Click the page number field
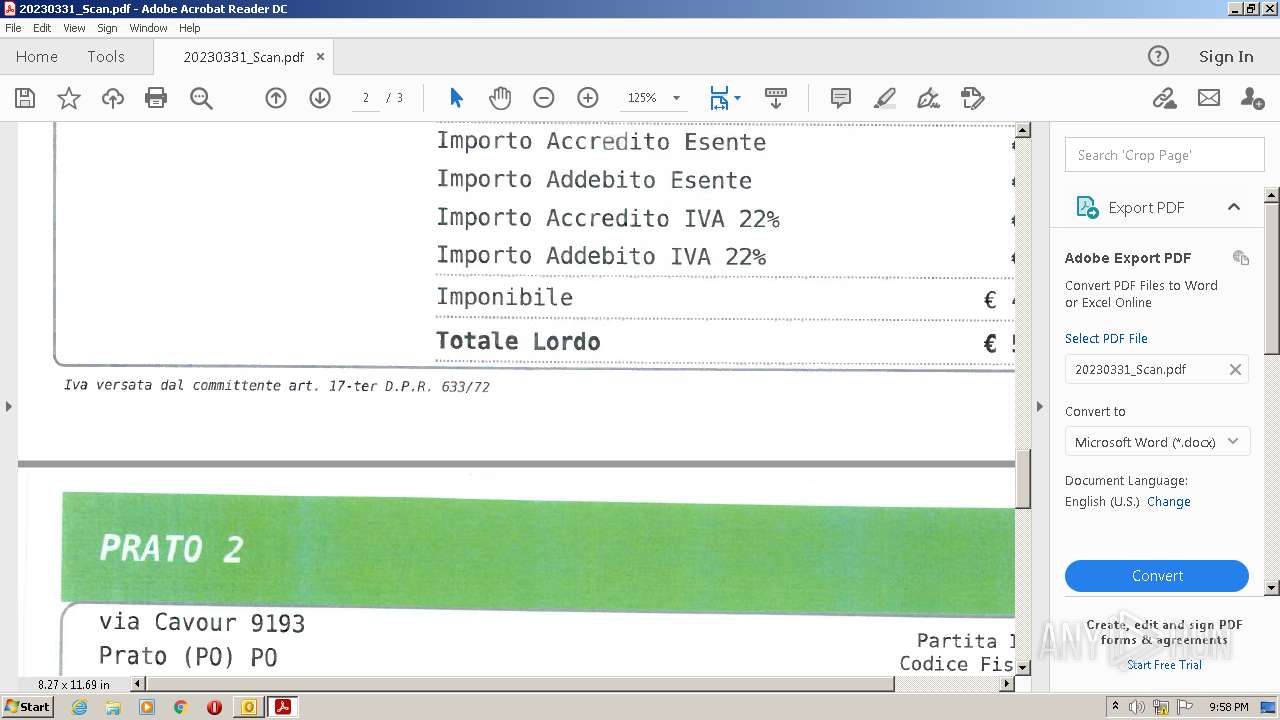This screenshot has height=720, width=1280. coord(366,98)
